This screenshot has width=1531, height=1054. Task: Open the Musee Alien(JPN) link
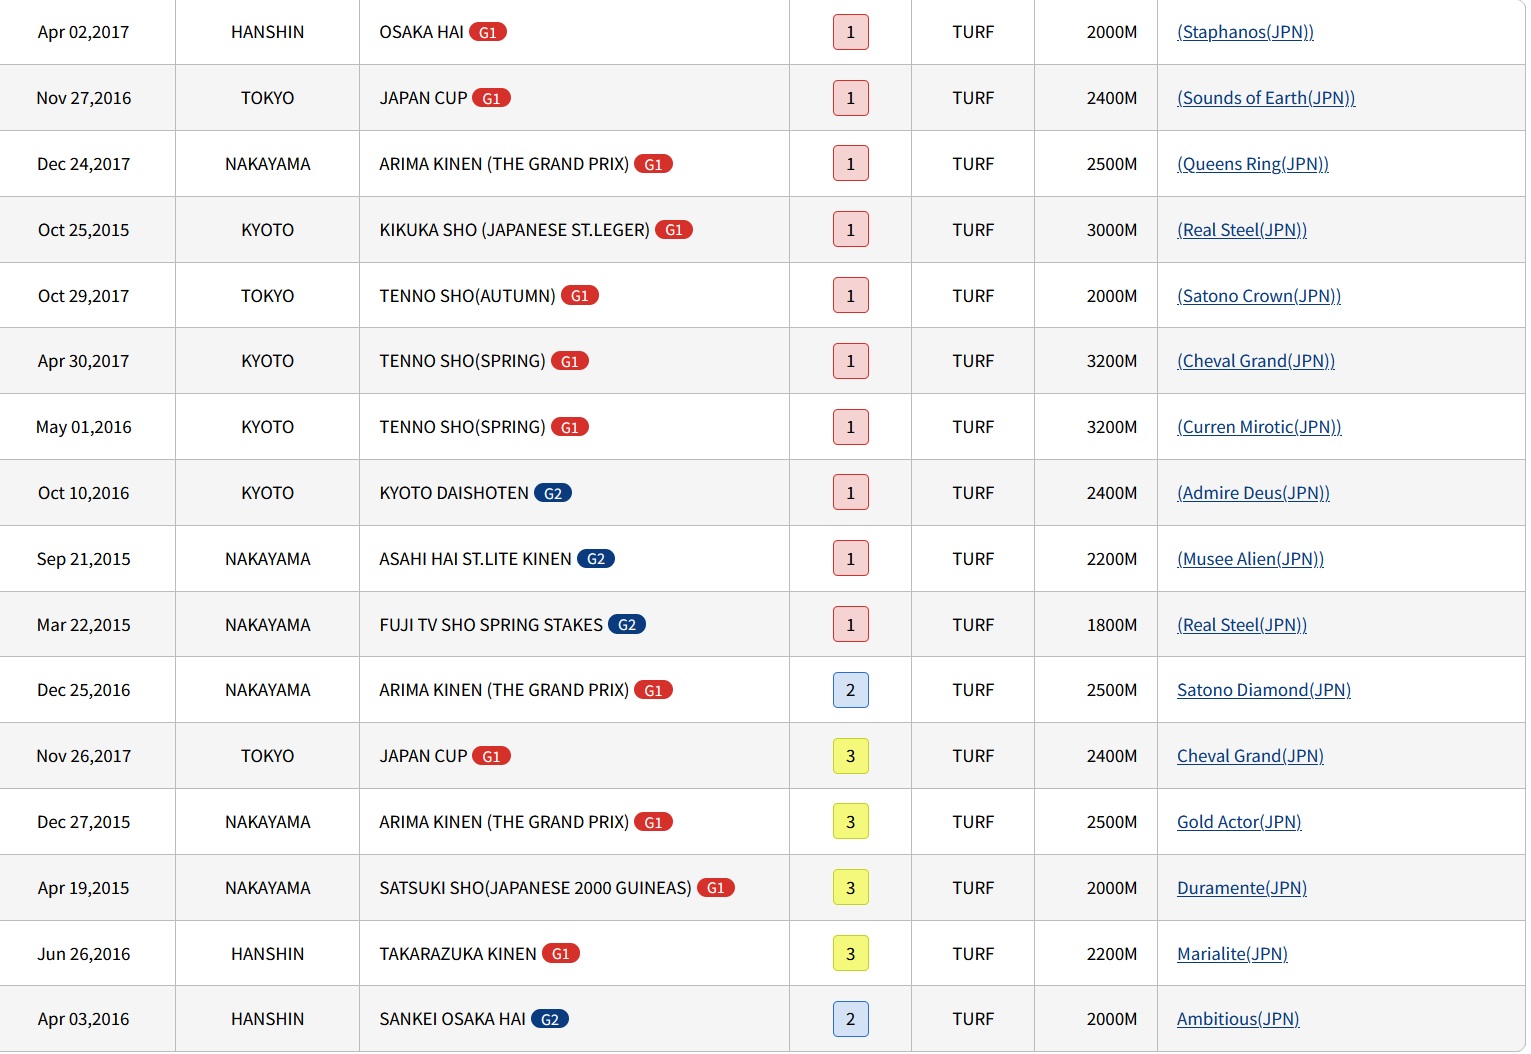pos(1250,559)
